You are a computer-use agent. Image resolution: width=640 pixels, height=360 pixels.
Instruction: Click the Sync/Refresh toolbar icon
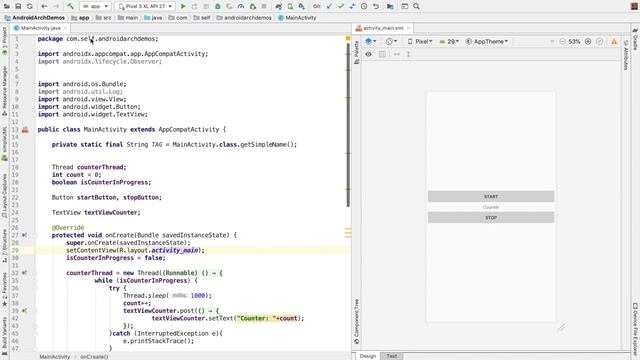tap(29, 7)
